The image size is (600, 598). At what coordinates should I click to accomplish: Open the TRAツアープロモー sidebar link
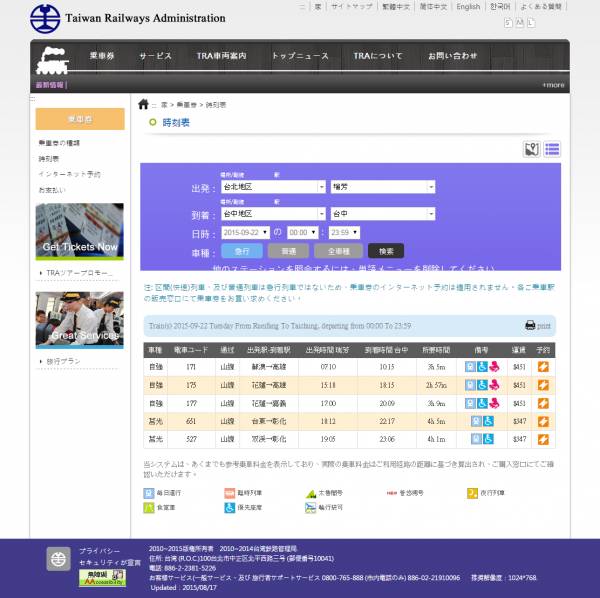click(79, 273)
